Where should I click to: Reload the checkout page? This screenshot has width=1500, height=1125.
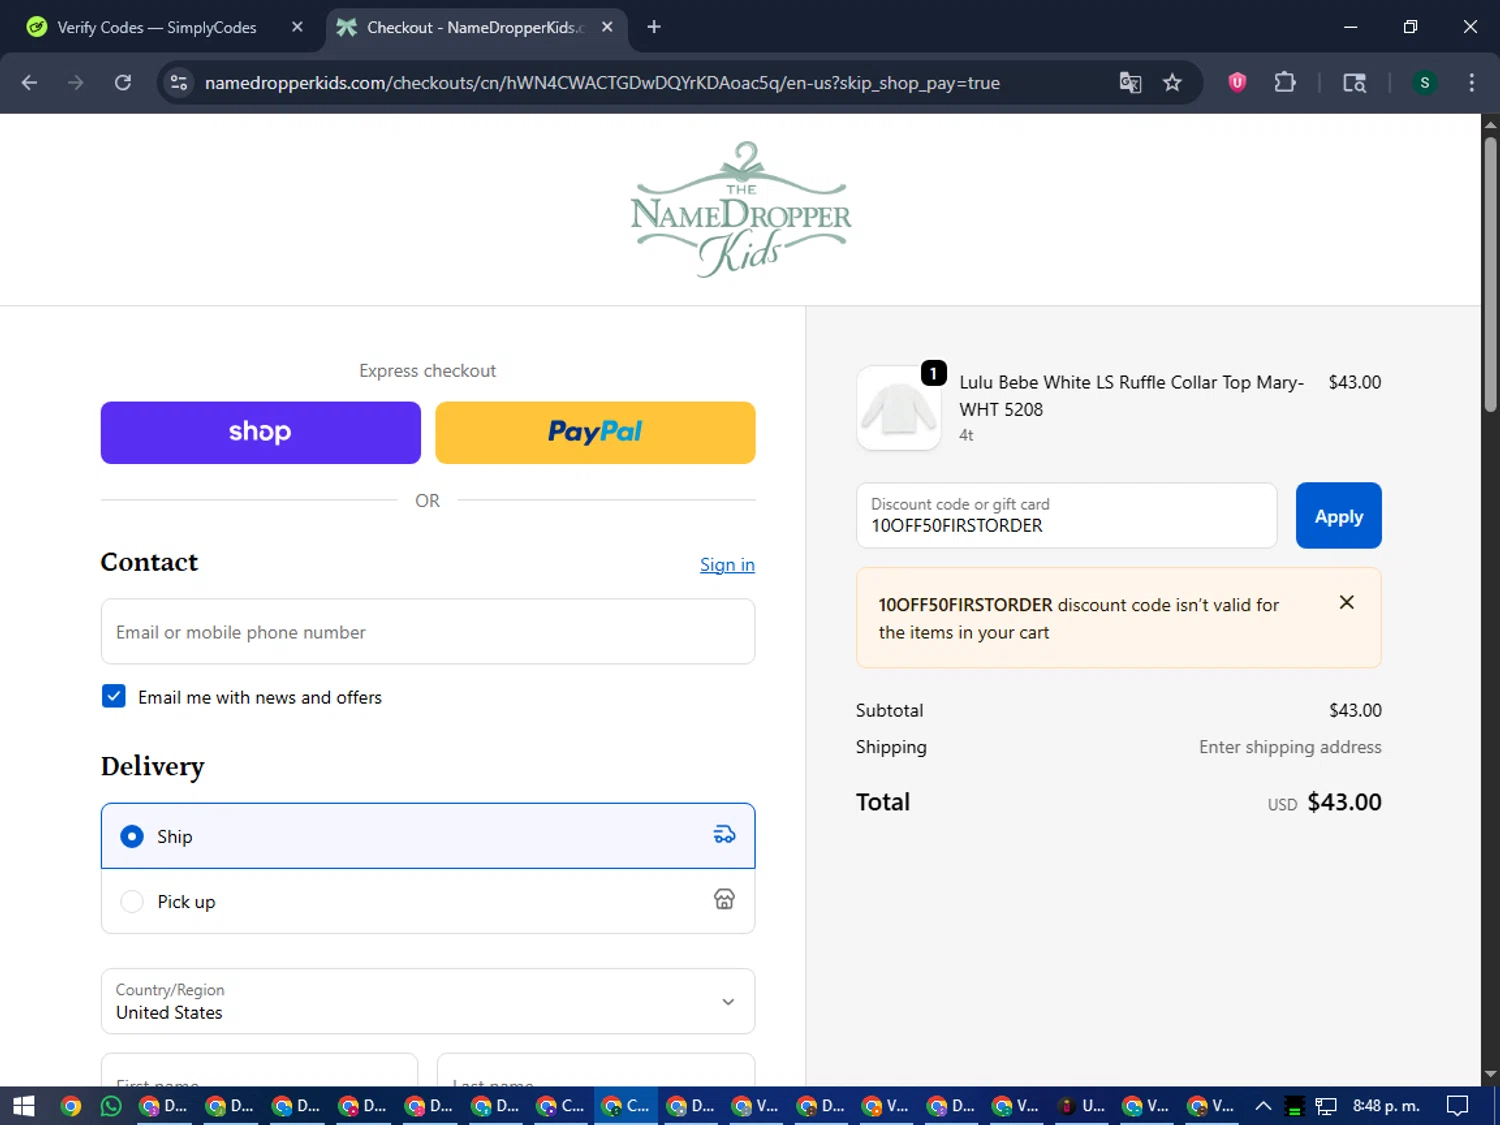pos(123,83)
